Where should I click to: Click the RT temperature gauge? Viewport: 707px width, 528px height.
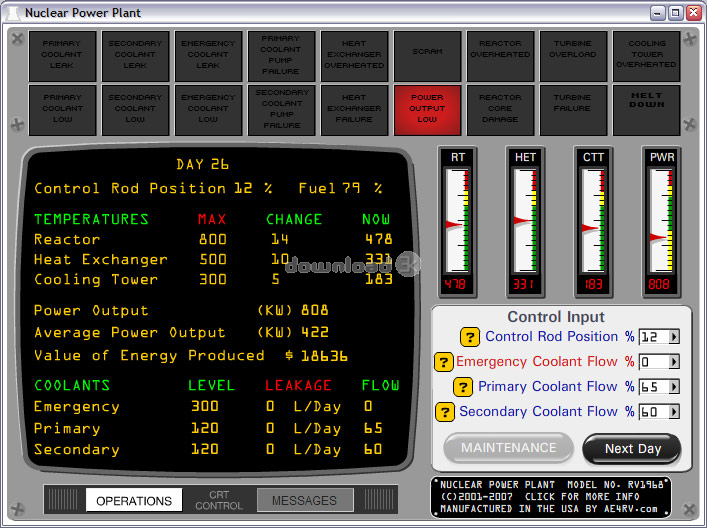(x=458, y=222)
